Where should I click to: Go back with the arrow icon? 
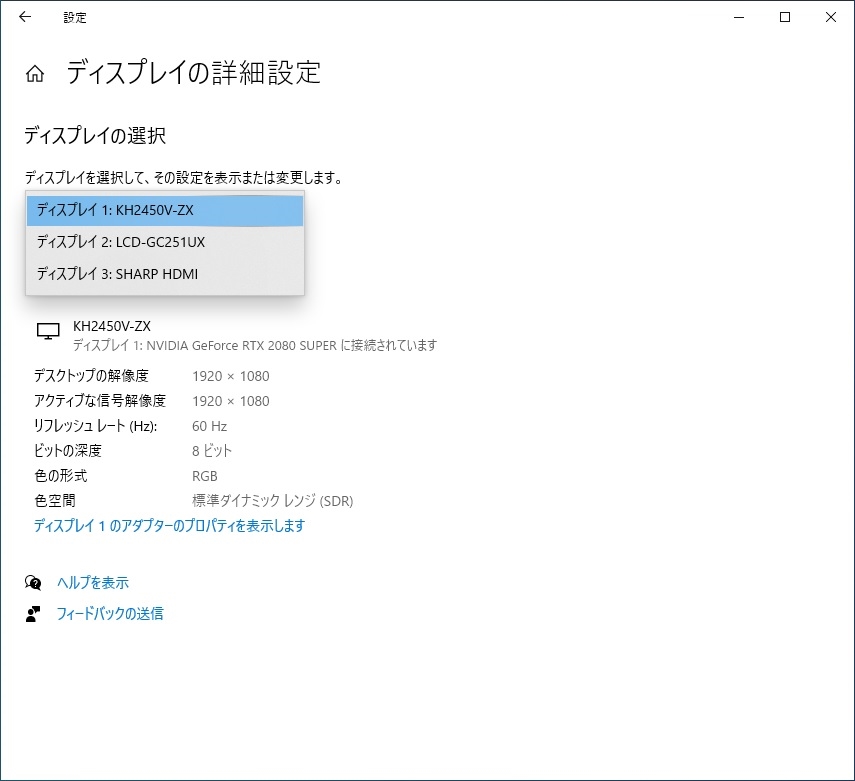coord(25,17)
